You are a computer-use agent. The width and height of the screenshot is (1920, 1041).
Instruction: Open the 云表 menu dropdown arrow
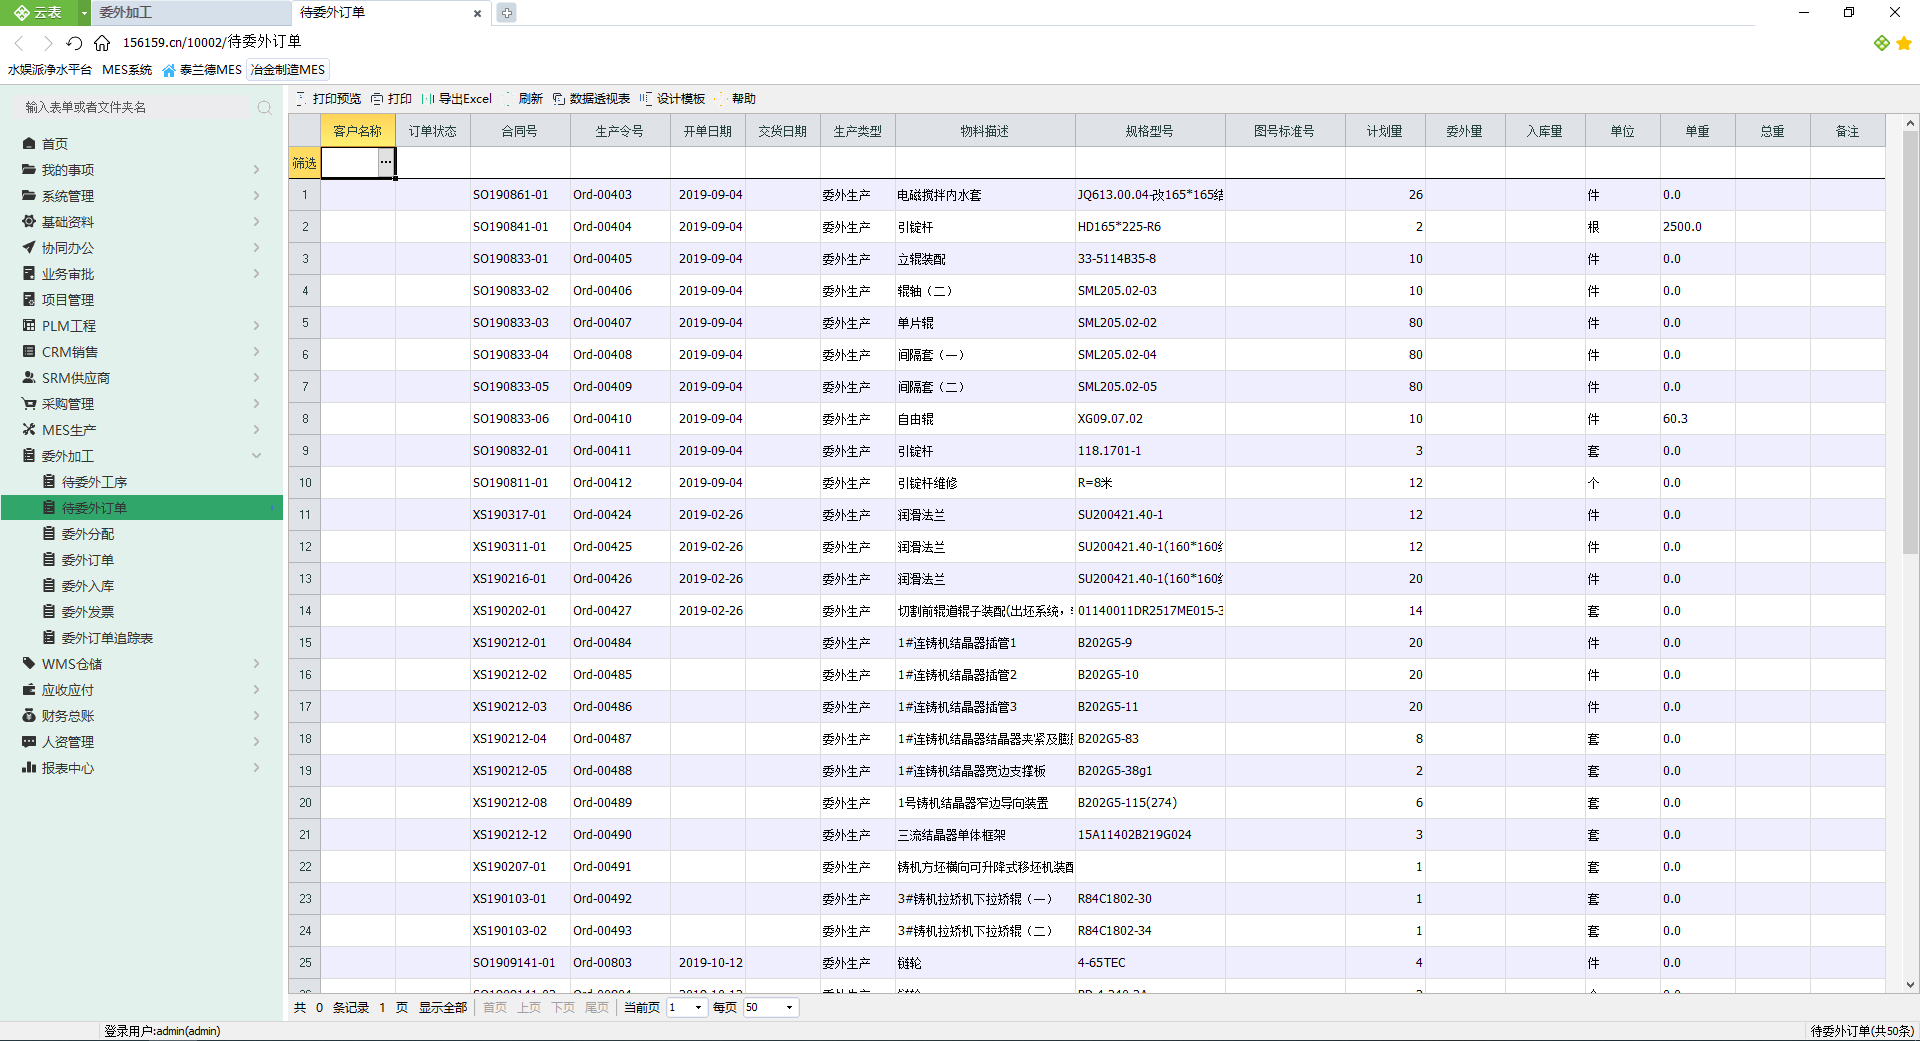[84, 13]
